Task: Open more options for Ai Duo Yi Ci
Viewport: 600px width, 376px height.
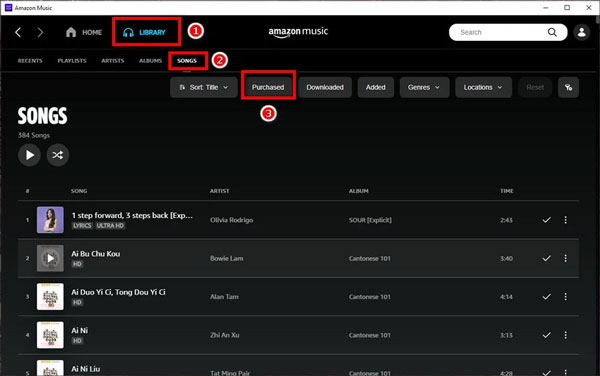Action: point(565,297)
